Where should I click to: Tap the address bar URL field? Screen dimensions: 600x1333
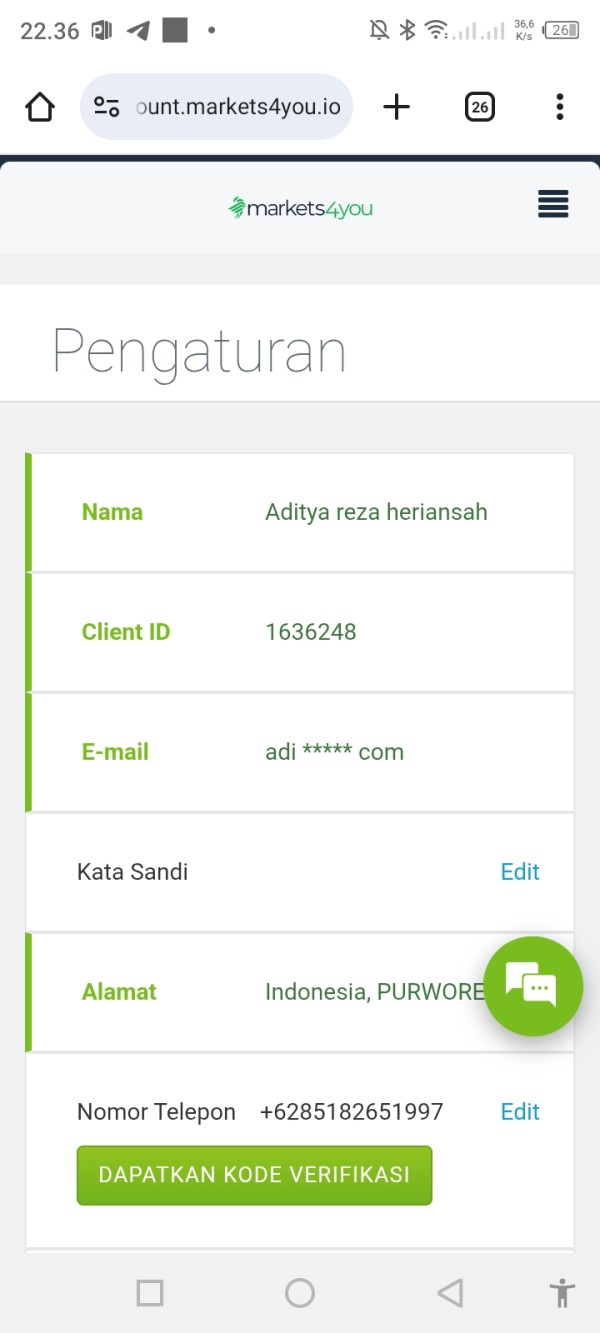pos(238,107)
